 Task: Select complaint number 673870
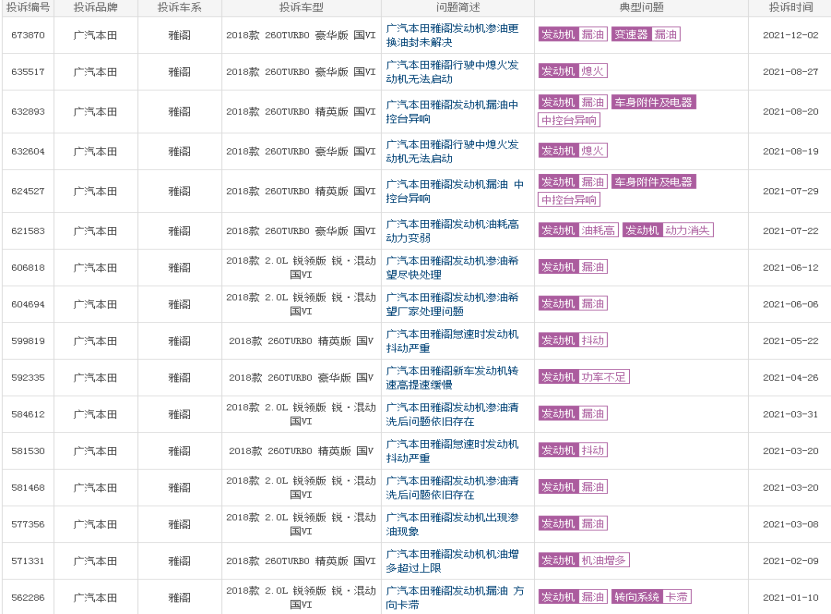[28, 35]
